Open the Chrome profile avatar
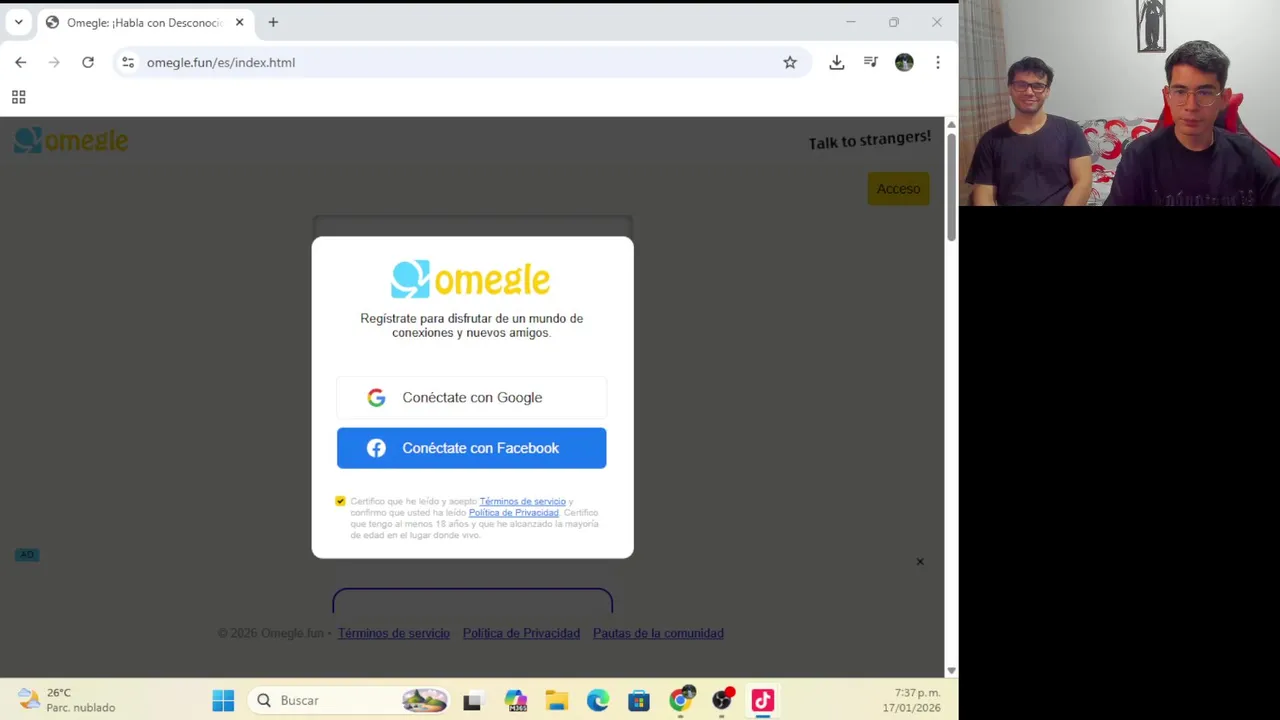1280x720 pixels. point(904,62)
